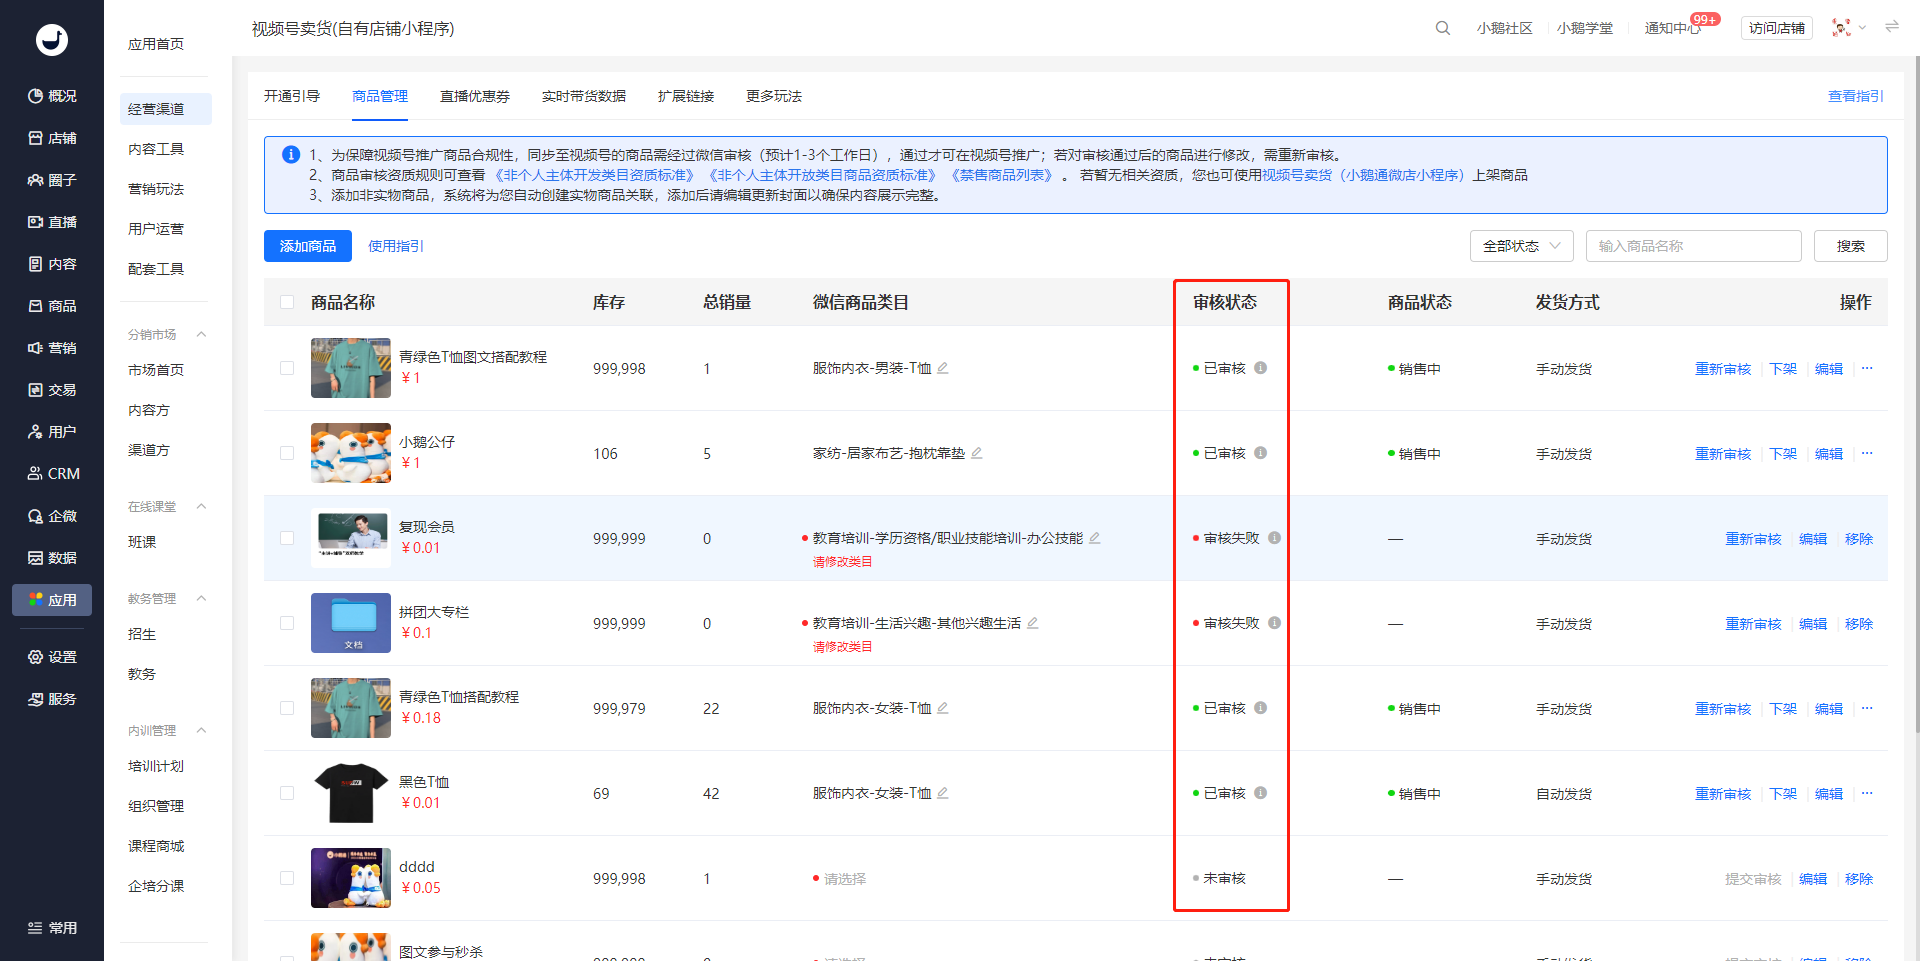Click the edit pencil beside 家纺-居家布艺-抱枕靠垫
1920x961 pixels.
coord(977,453)
